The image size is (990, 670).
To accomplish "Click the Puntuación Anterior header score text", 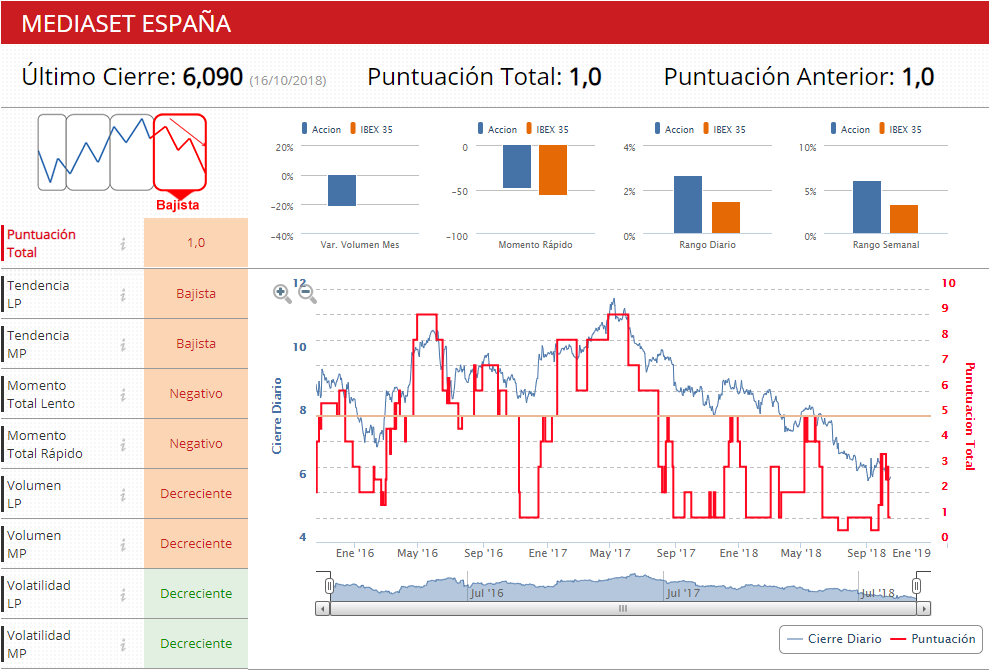I will [x=799, y=77].
